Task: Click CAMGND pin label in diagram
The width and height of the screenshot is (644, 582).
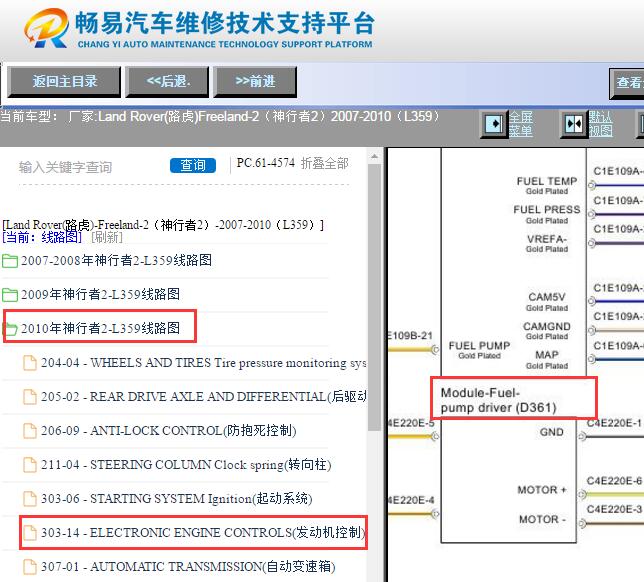Action: tap(547, 327)
